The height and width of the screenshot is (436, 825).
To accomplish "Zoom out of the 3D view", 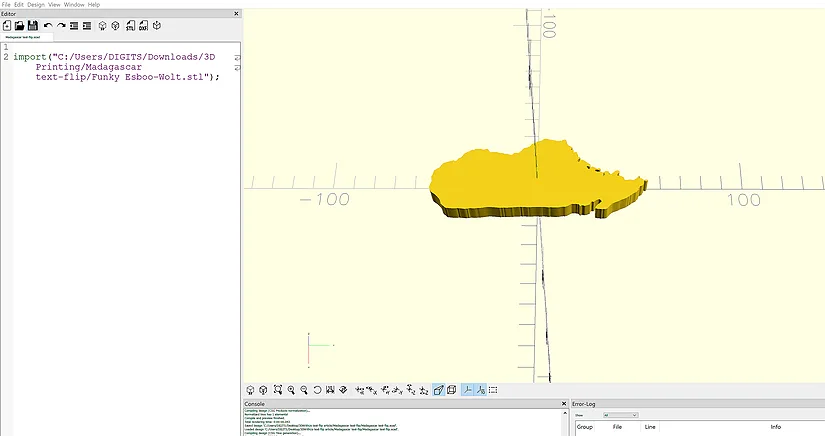I will coord(304,390).
